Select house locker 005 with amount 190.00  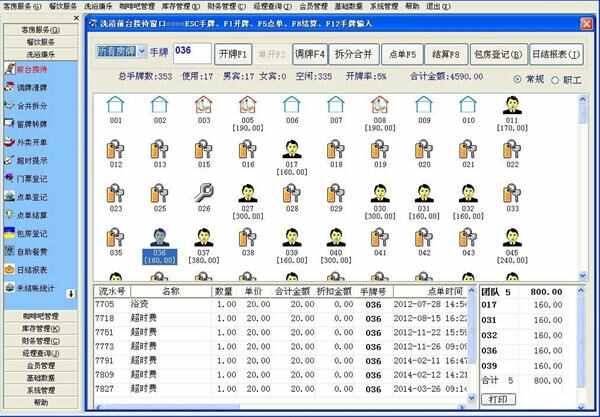248,113
